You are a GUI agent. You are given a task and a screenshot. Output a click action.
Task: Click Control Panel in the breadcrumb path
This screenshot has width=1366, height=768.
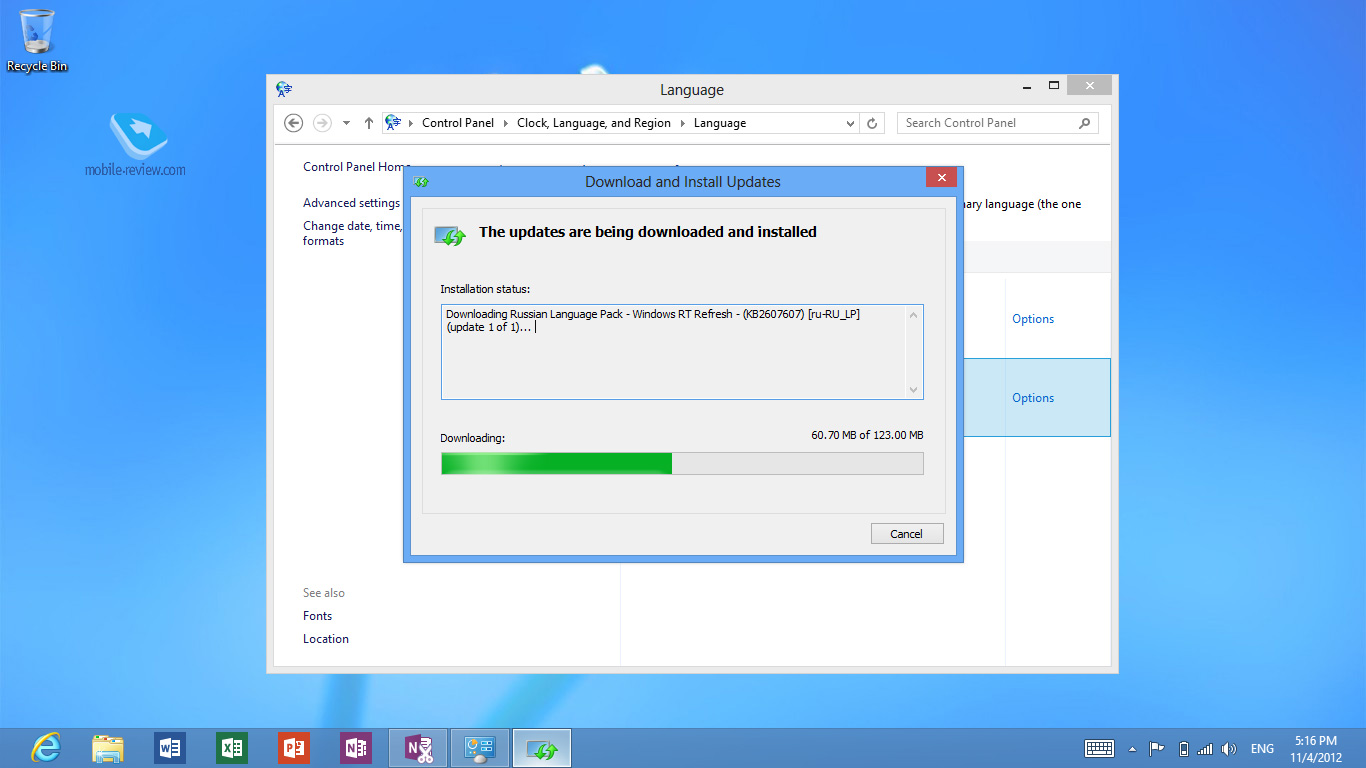point(458,123)
